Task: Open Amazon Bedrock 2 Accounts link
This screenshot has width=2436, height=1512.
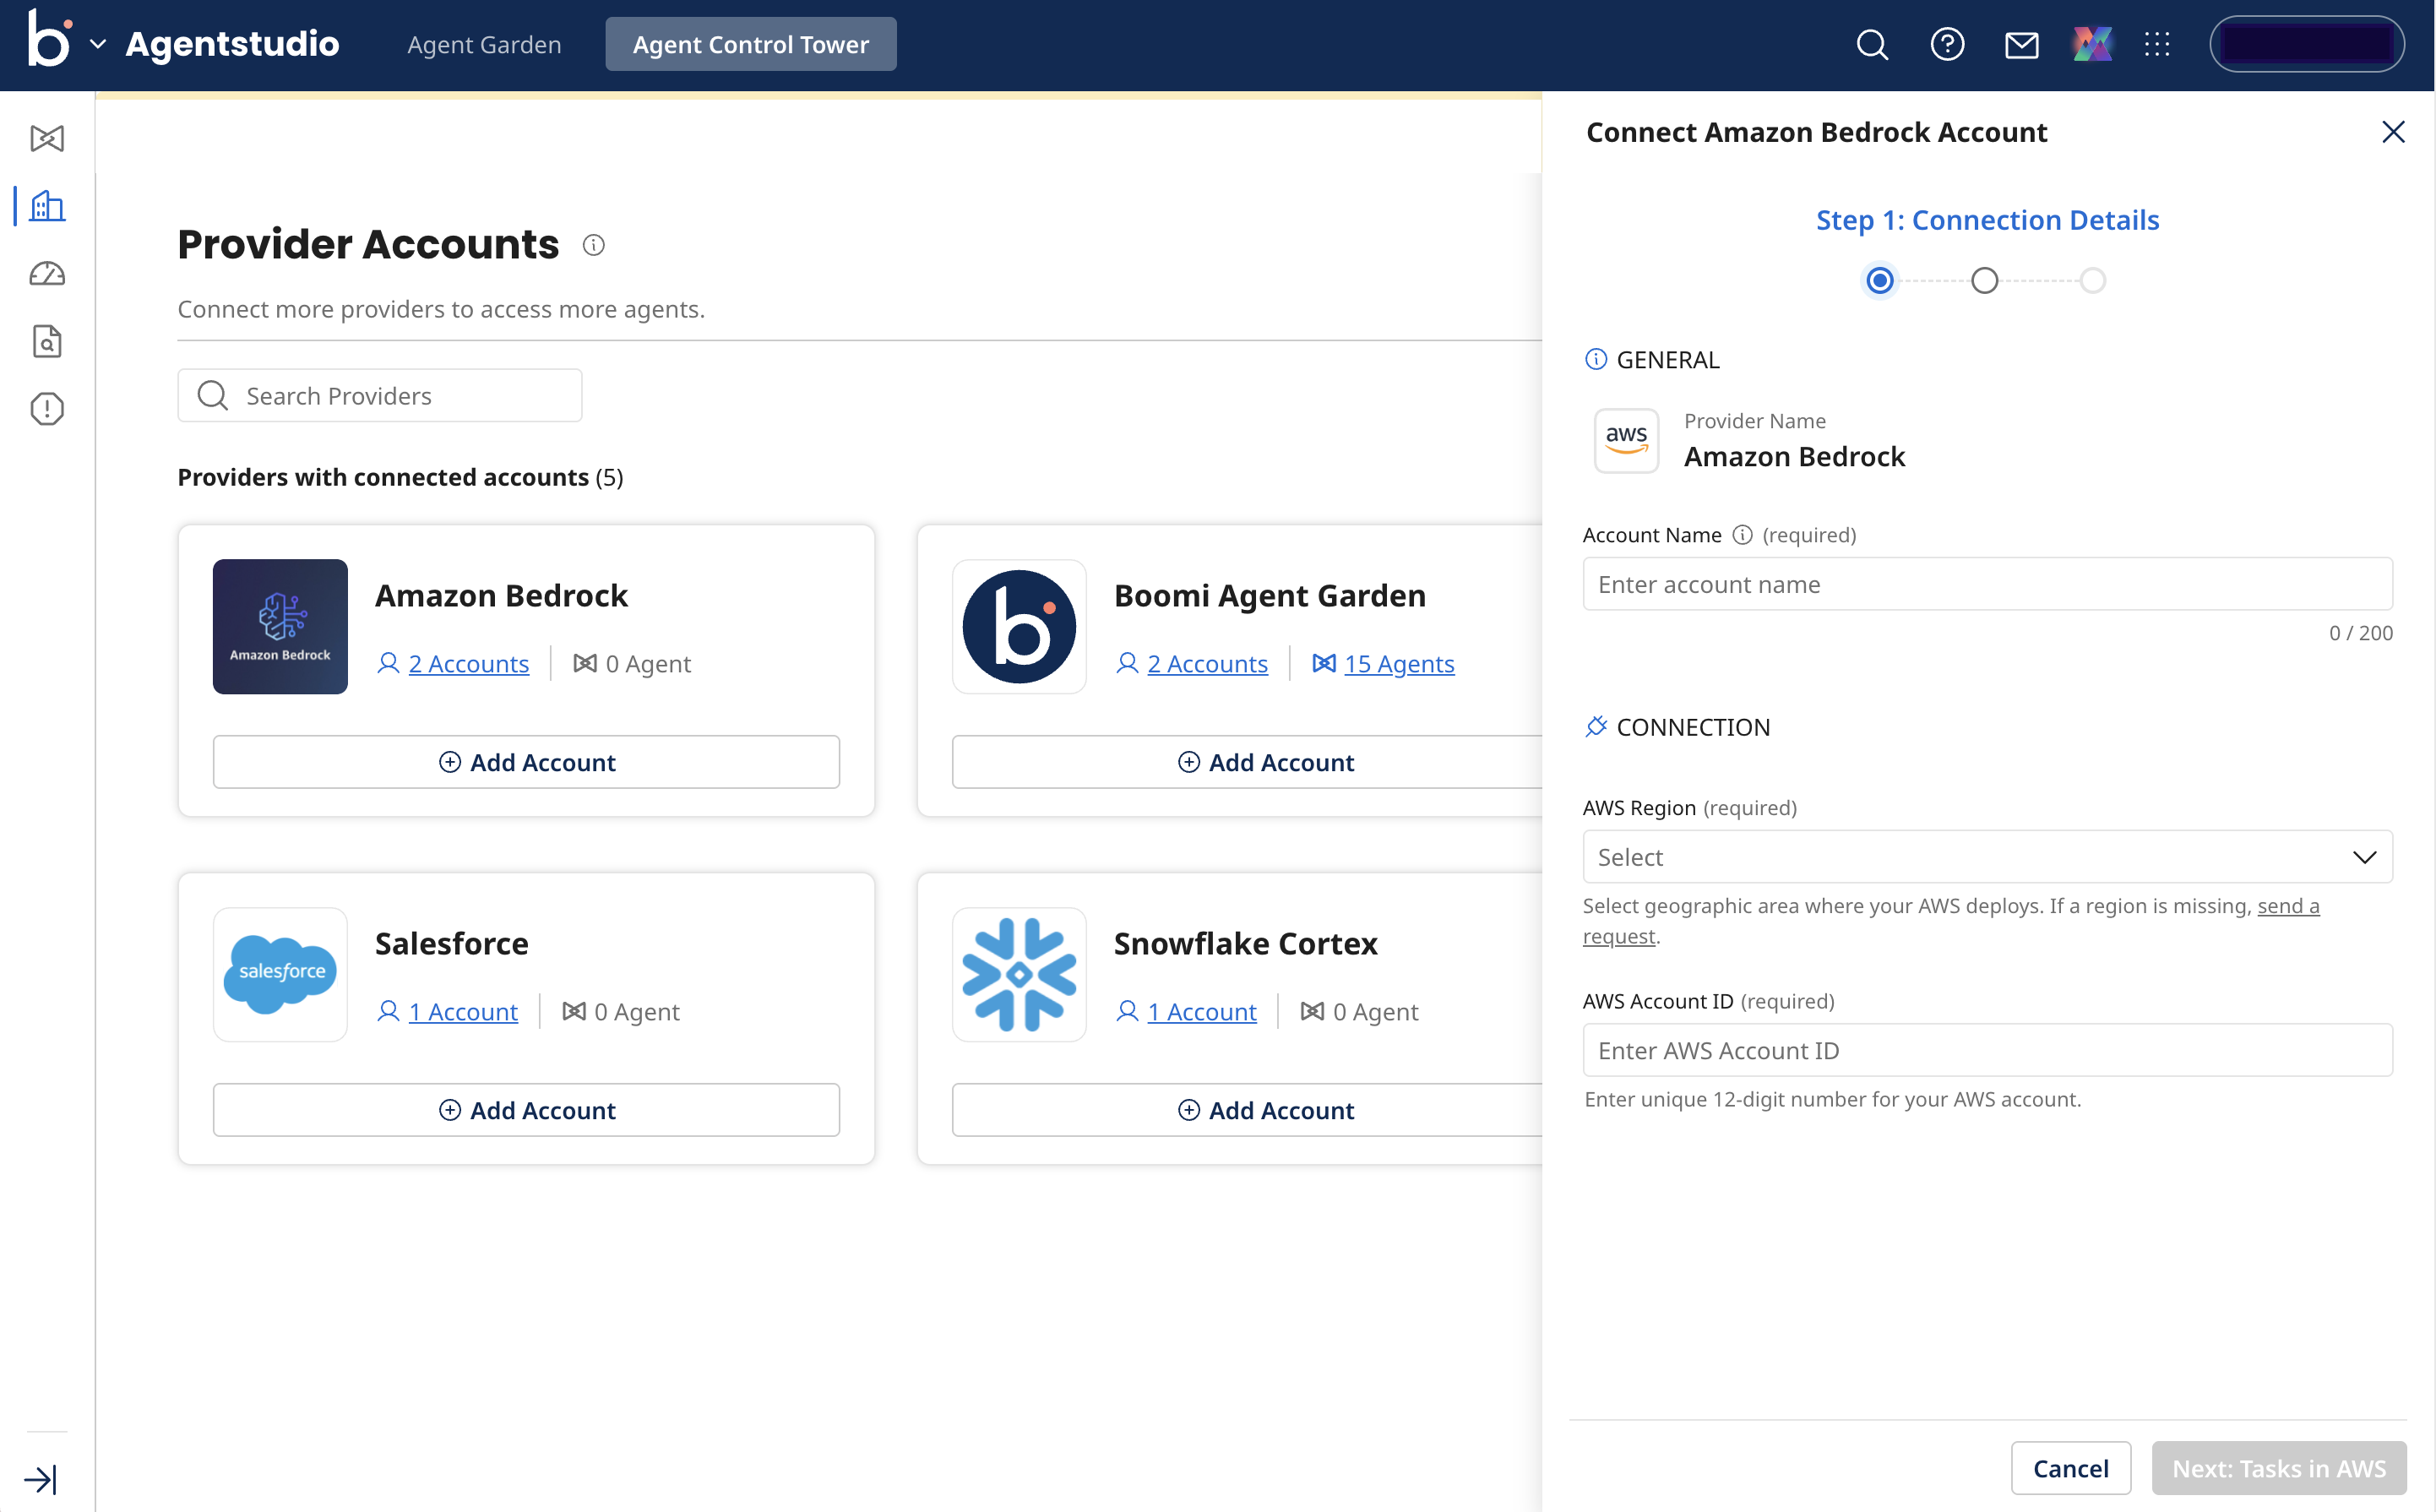Action: point(468,664)
